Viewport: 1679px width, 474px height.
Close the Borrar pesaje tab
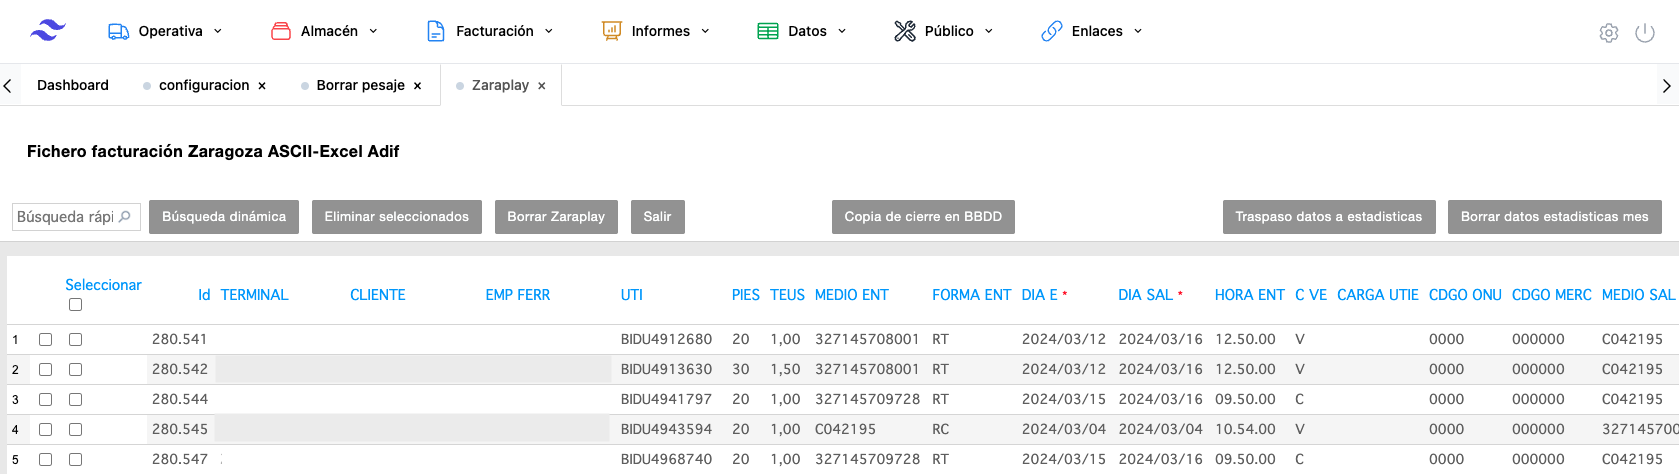pos(418,86)
